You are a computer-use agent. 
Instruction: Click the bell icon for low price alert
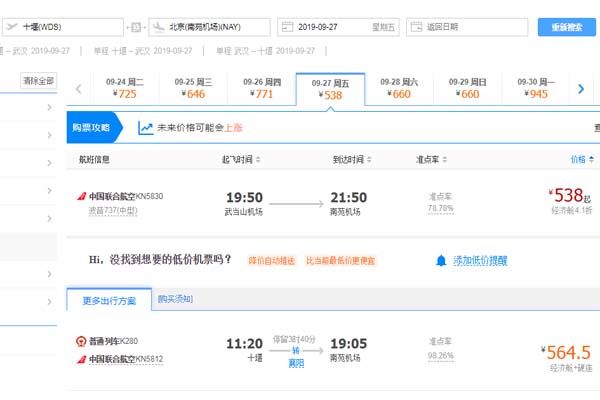pos(441,261)
